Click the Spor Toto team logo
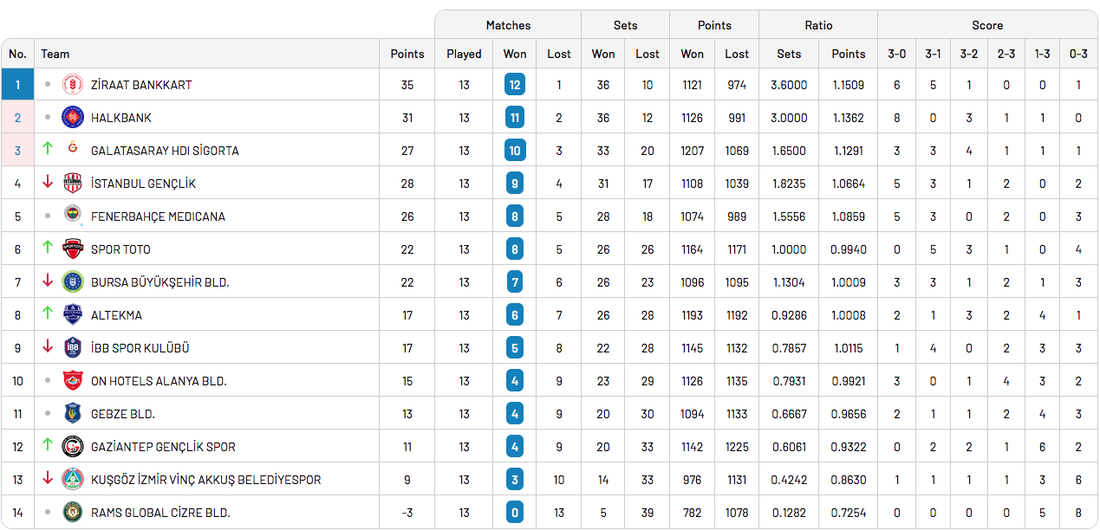This screenshot has width=1100, height=530. coord(73,249)
